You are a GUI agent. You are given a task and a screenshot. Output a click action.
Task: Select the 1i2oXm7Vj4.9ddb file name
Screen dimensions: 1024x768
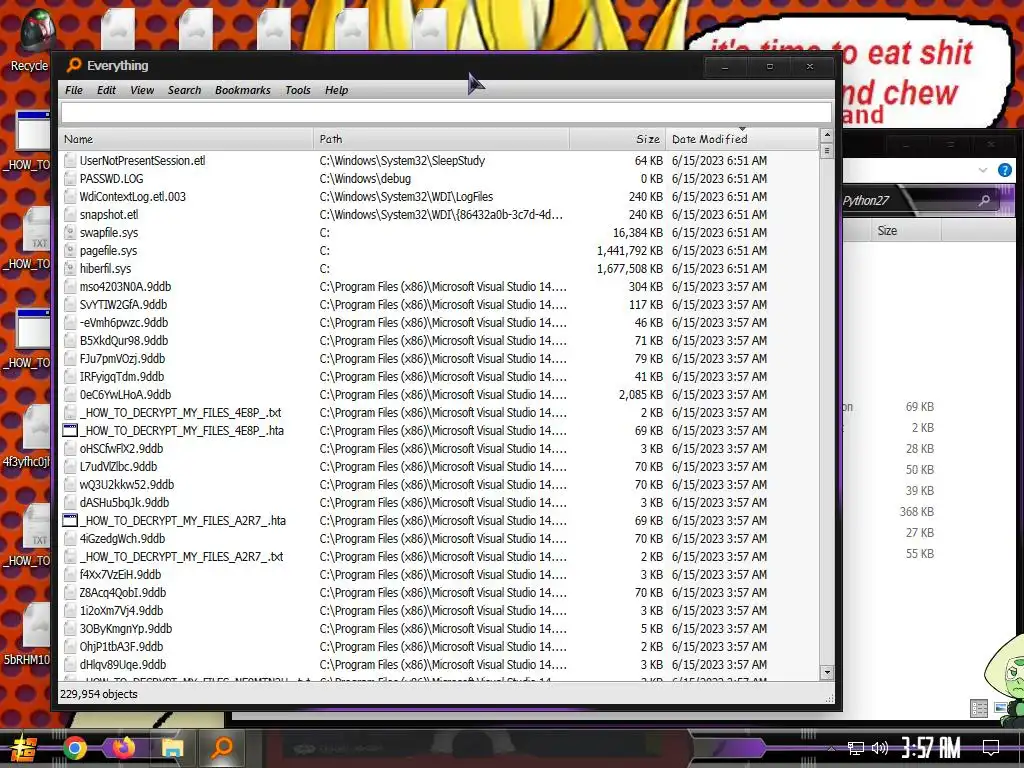click(x=121, y=611)
